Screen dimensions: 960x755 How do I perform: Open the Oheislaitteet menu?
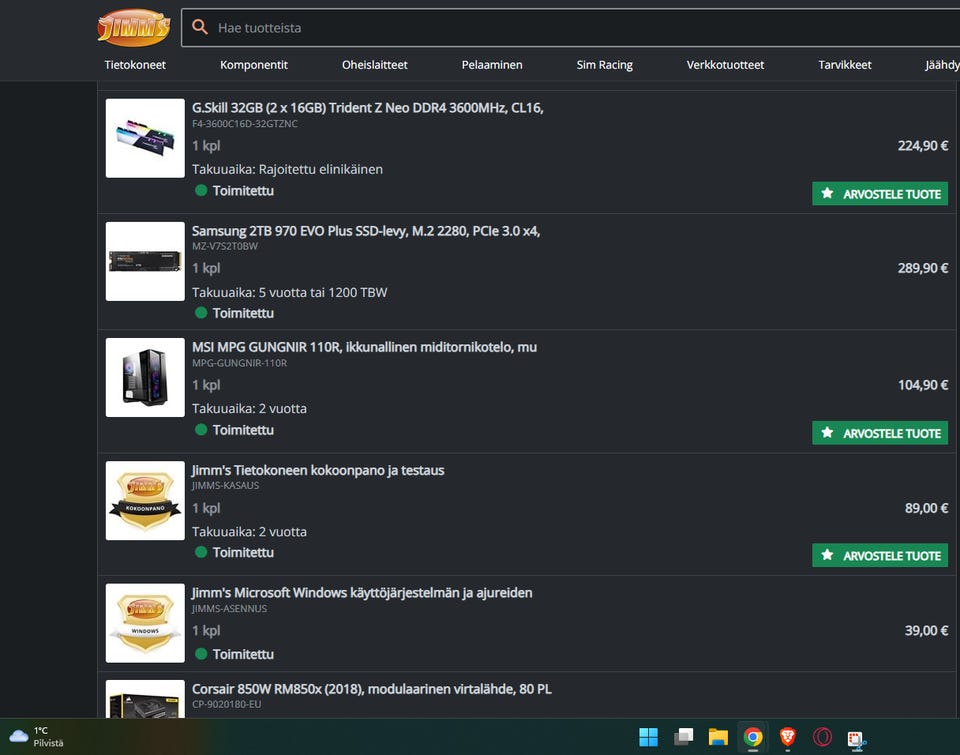(375, 65)
